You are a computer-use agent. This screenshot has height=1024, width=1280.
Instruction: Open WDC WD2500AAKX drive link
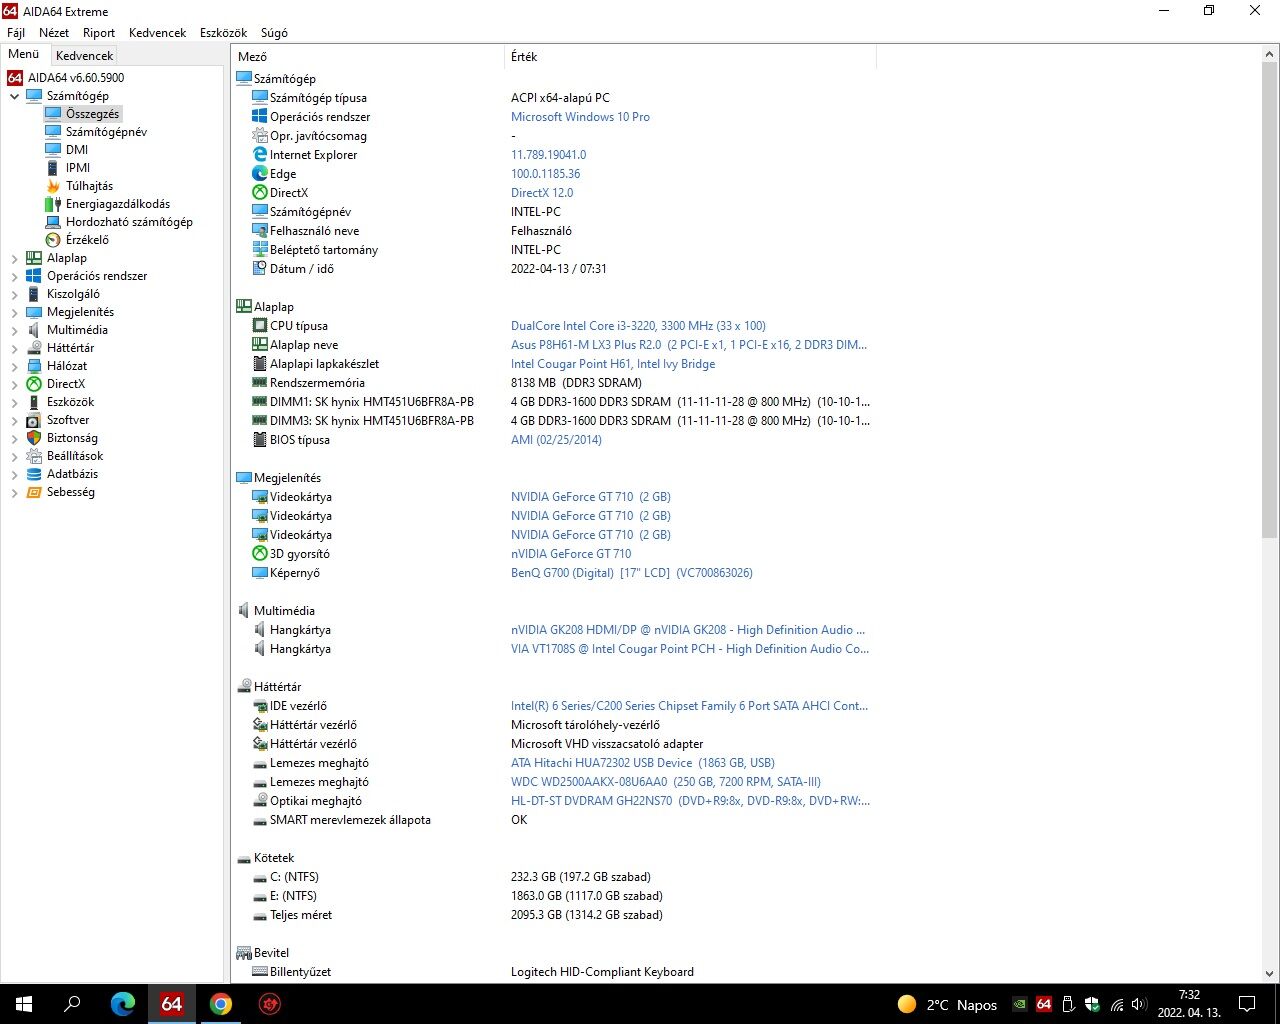pos(666,782)
